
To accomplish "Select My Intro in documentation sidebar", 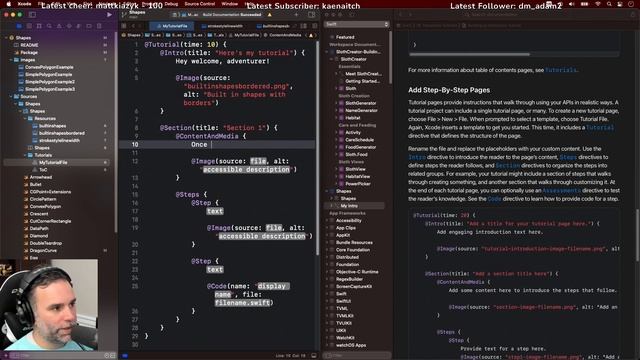I will [x=349, y=206].
